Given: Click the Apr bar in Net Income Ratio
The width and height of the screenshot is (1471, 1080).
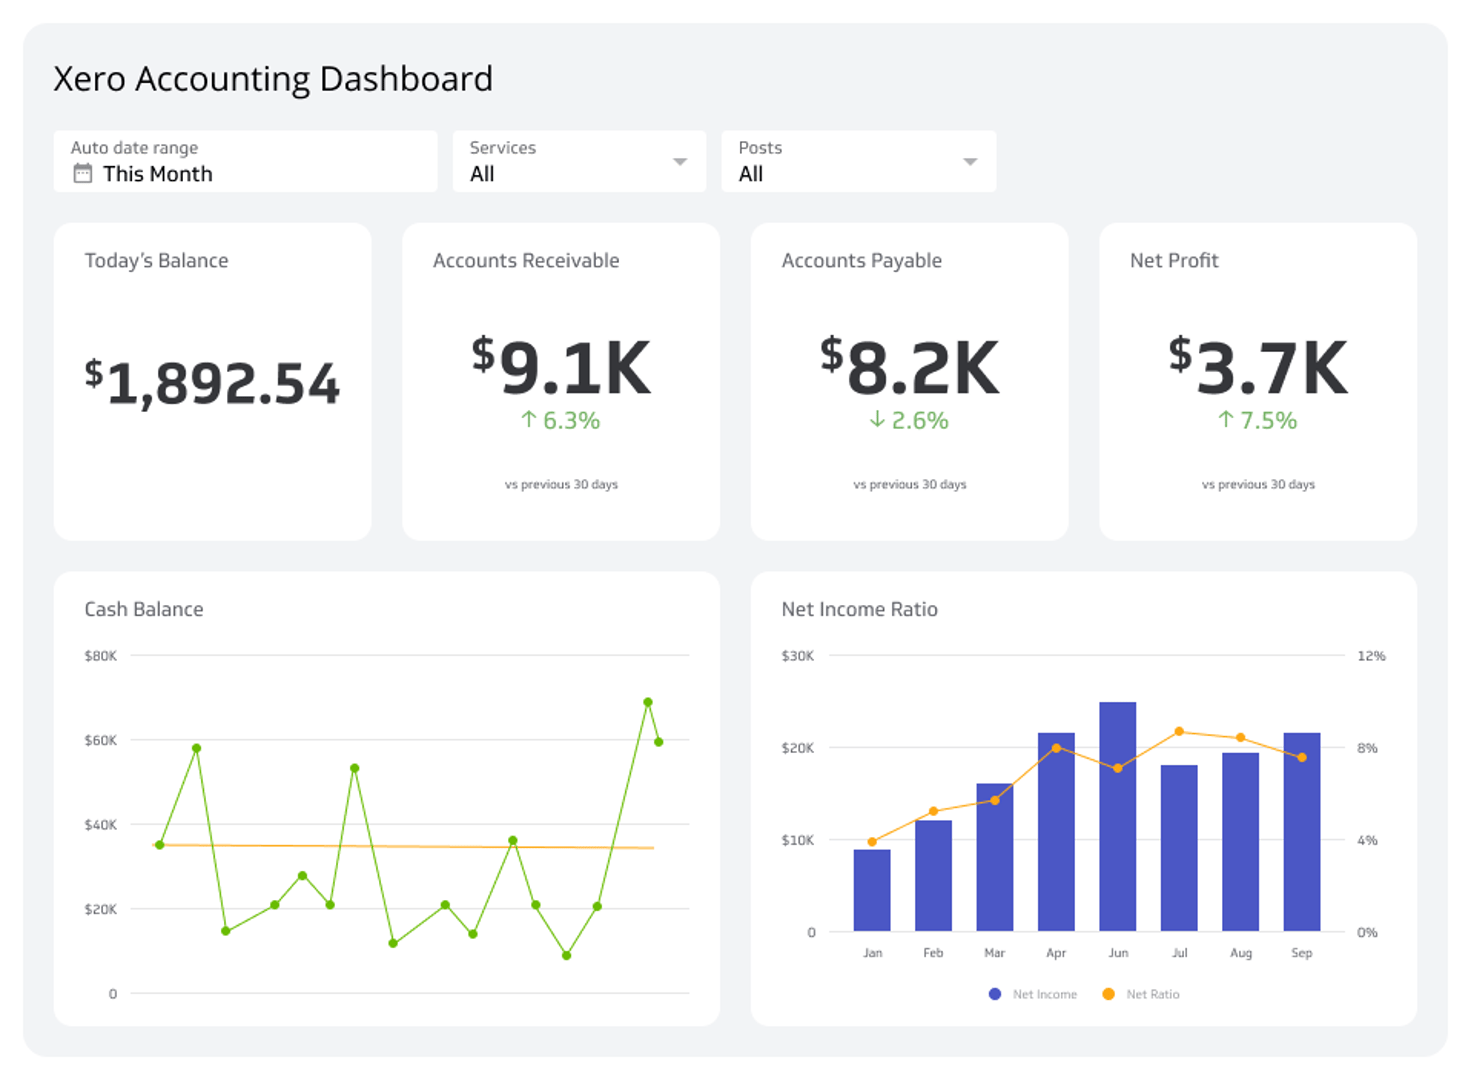Looking at the screenshot, I should (1056, 832).
